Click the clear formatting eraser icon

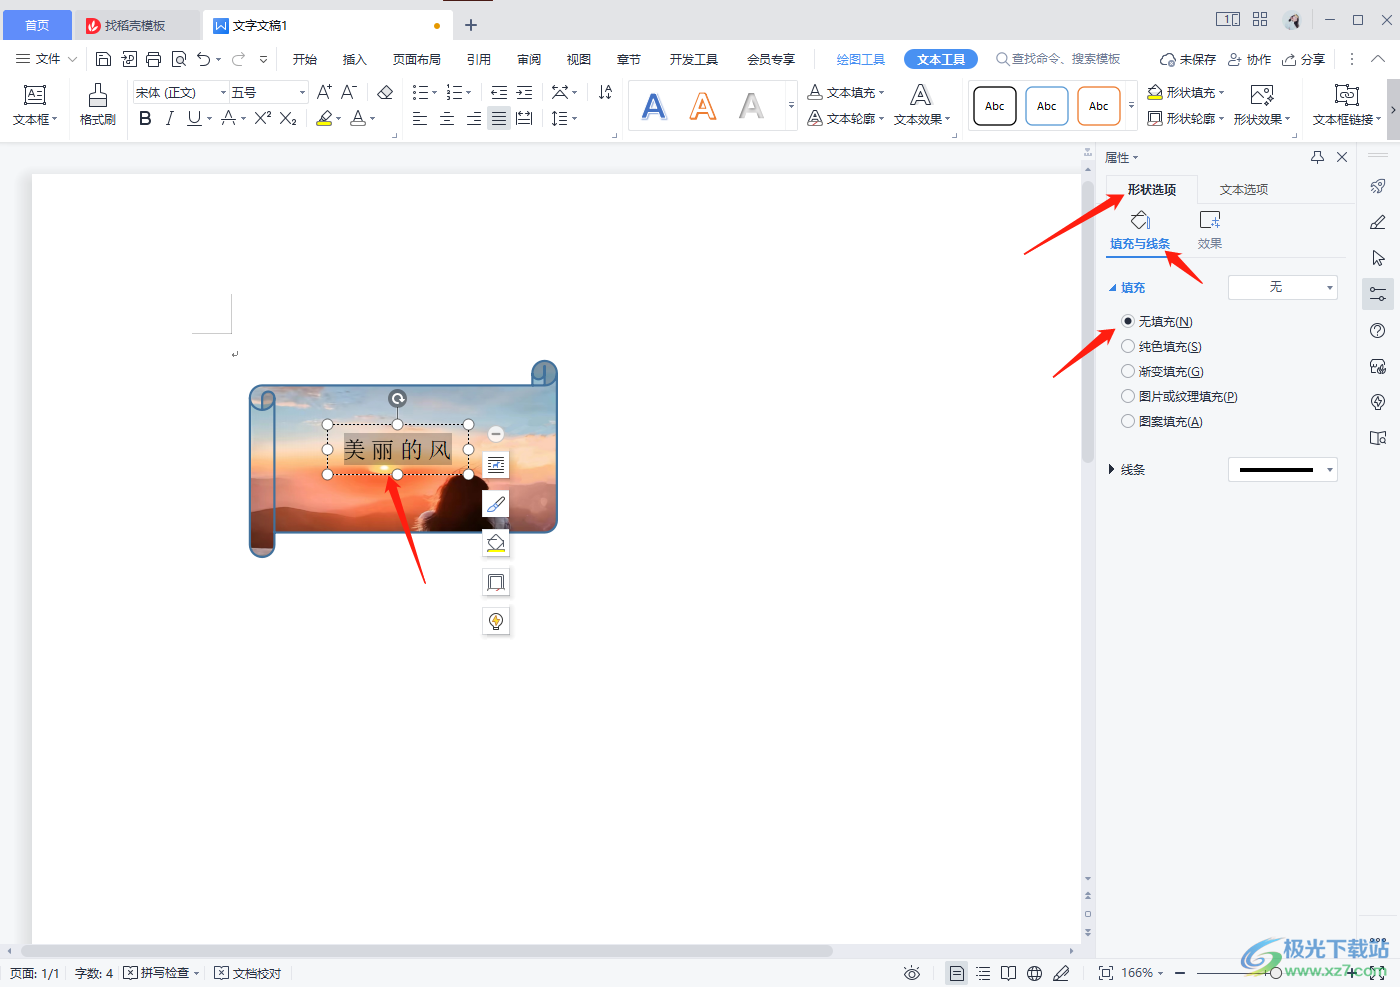click(385, 92)
